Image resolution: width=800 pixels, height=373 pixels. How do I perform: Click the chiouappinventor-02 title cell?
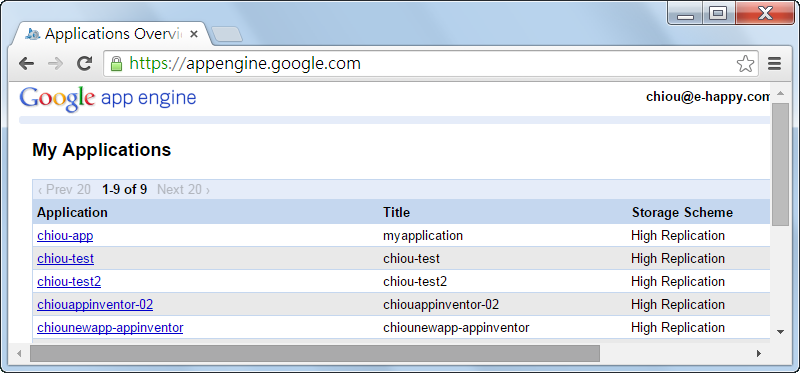[441, 305]
